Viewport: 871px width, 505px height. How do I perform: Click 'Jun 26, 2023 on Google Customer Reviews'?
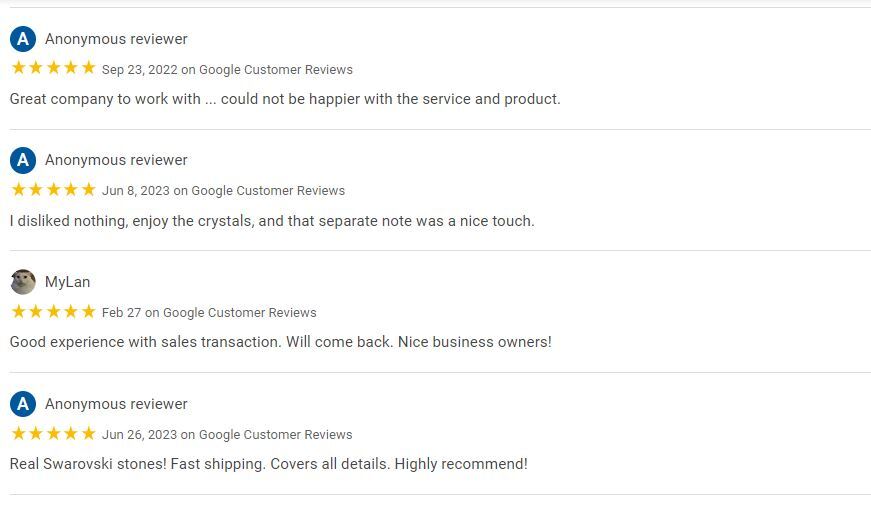227,434
